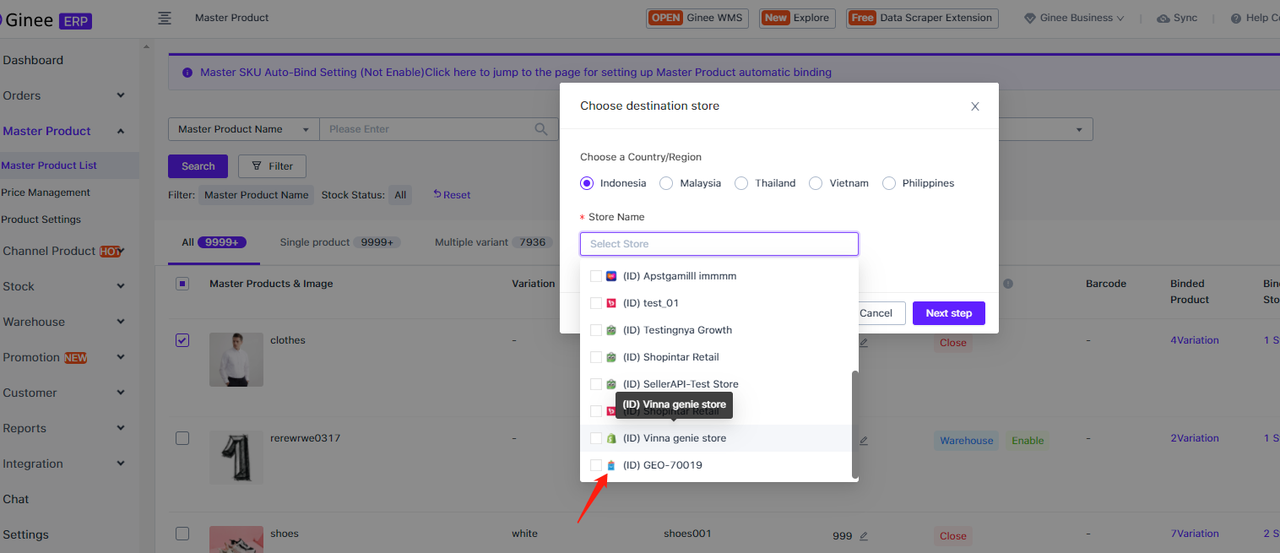1280x553 pixels.
Task: Click the Cancel button in the dialog
Action: pyautogui.click(x=876, y=313)
